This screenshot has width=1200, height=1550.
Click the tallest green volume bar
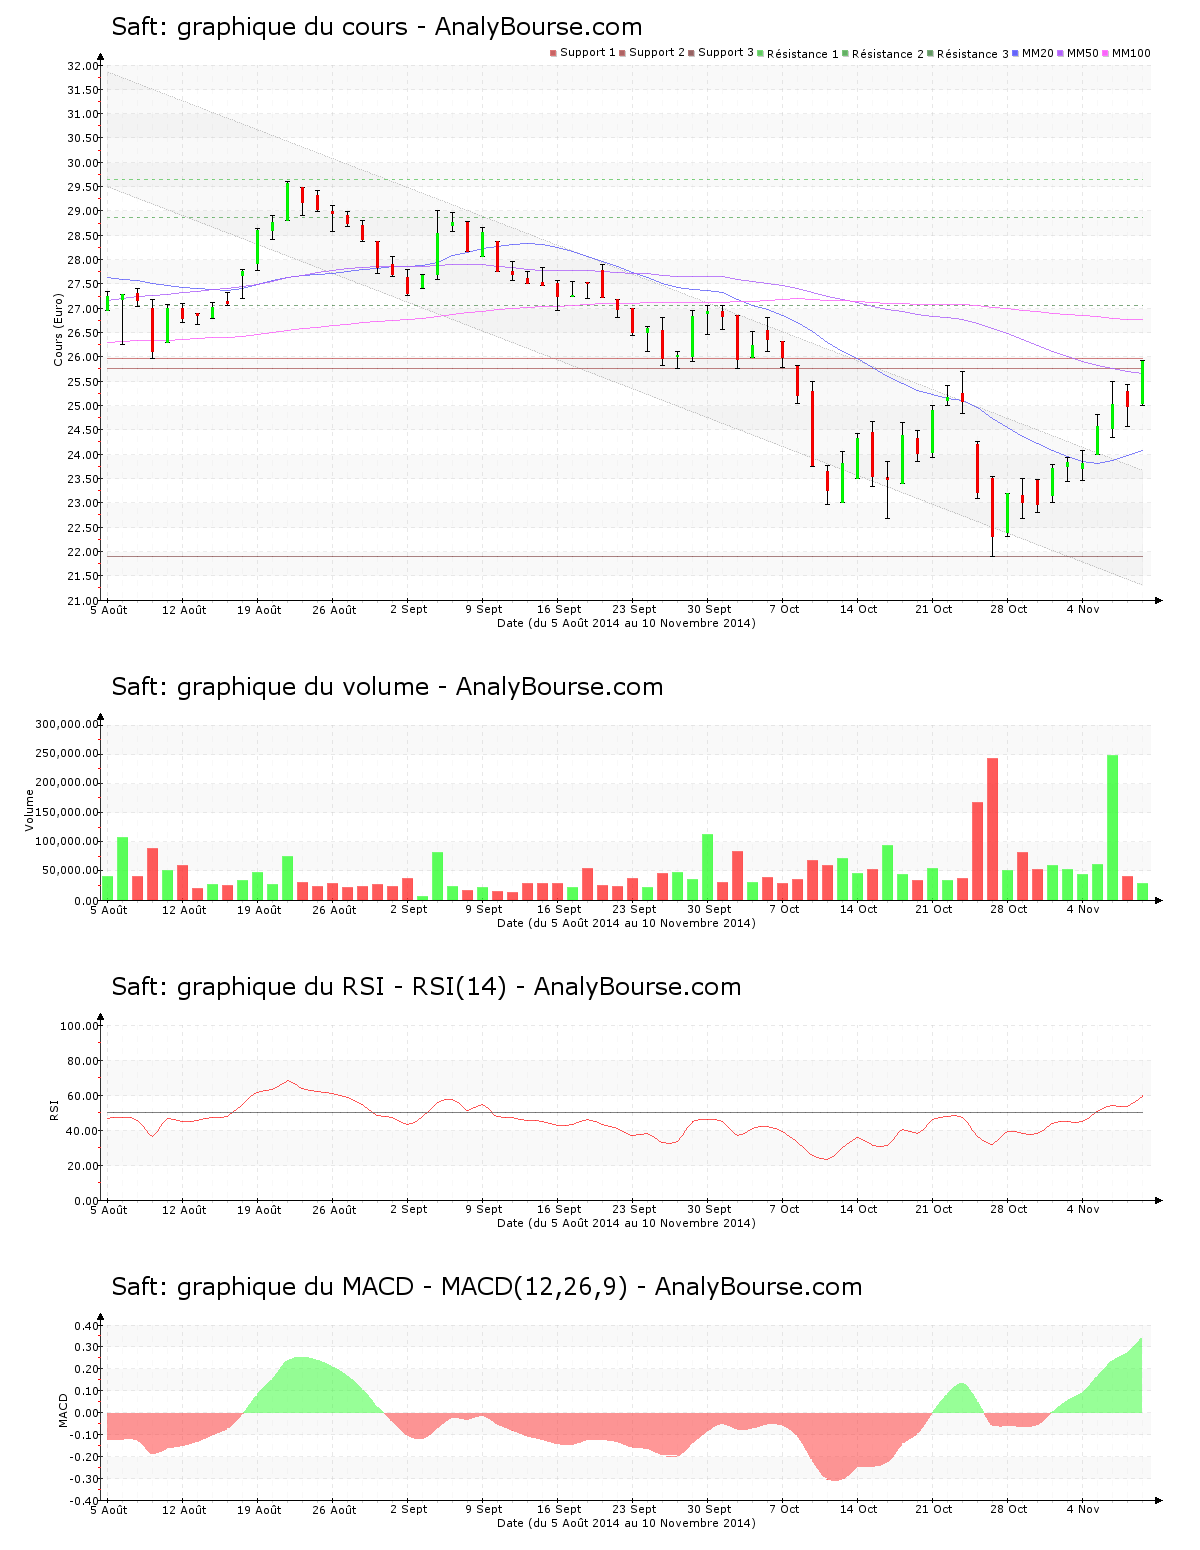coord(1112,828)
